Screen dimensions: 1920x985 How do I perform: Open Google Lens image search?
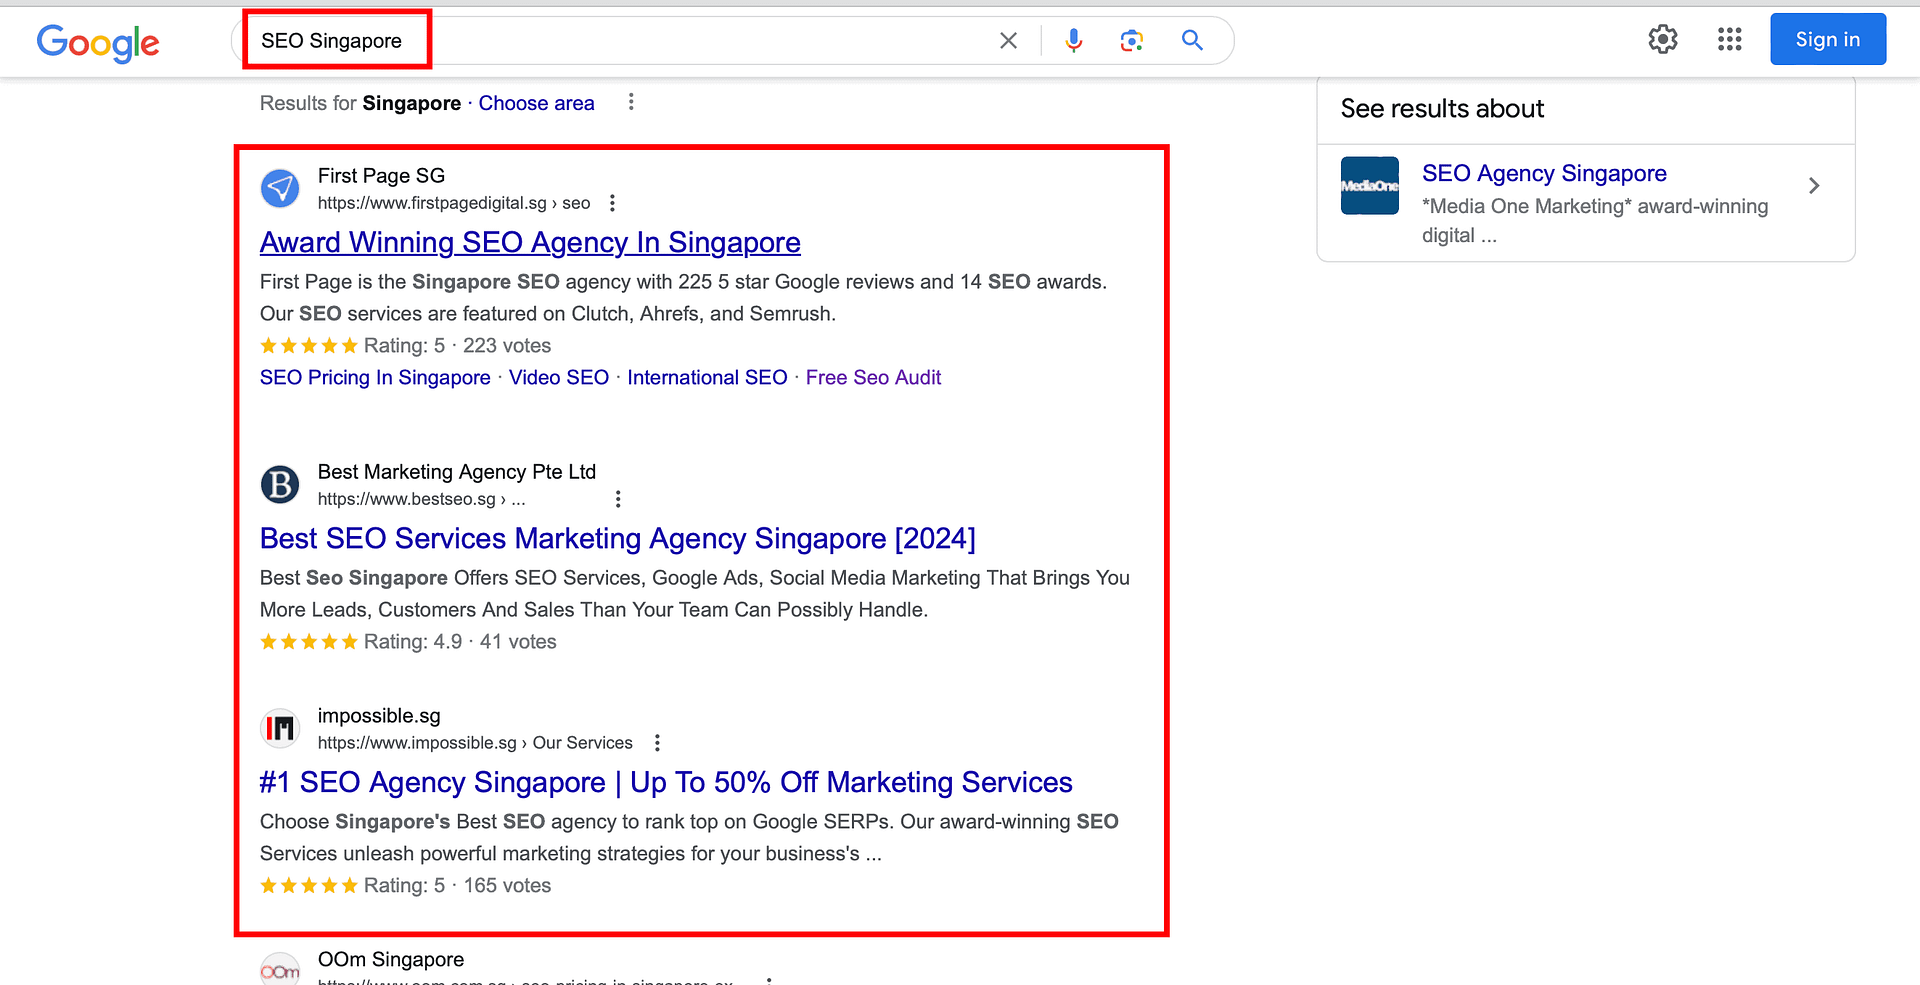[x=1131, y=40]
